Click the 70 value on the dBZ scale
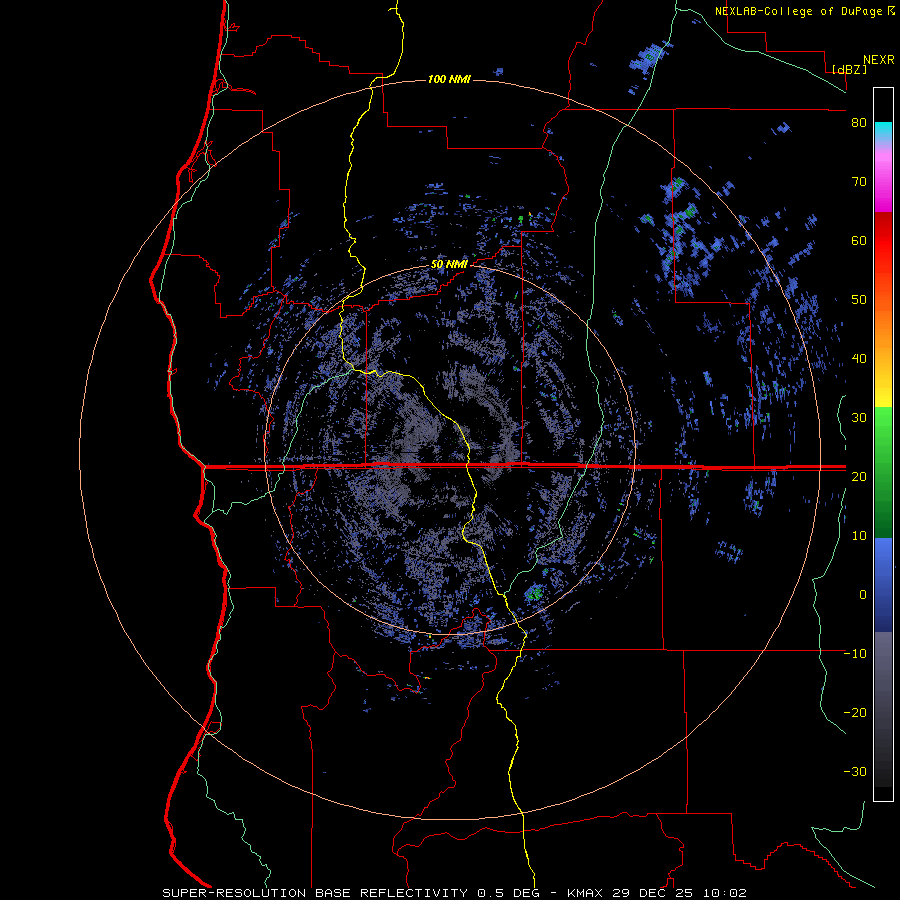 [x=859, y=182]
